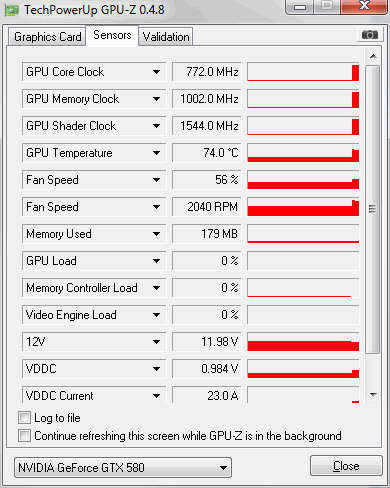Enable the Log to file checkbox
This screenshot has height=488, width=390.
click(24, 417)
